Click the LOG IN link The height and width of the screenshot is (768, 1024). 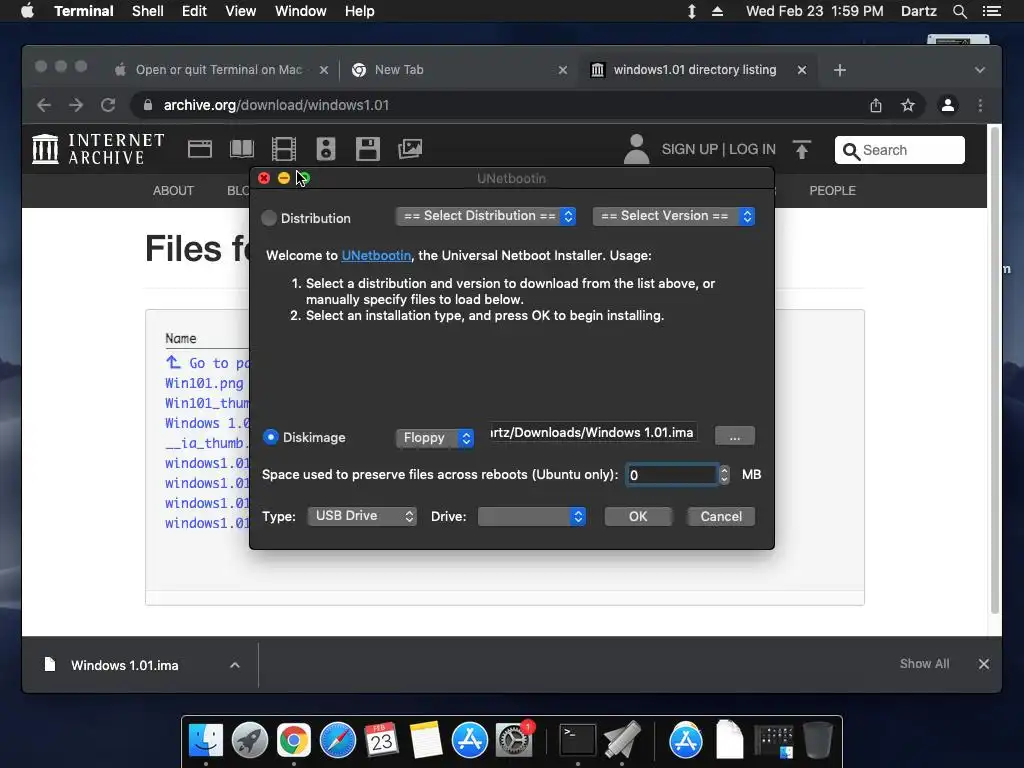(x=752, y=150)
